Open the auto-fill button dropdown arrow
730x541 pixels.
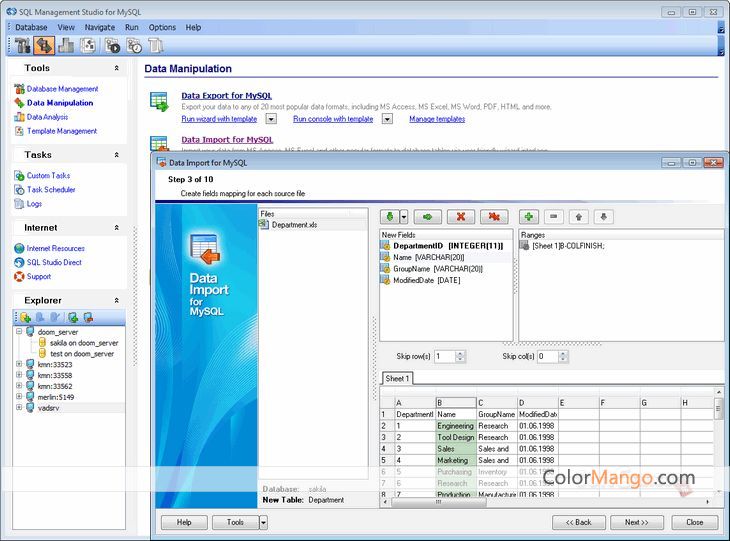404,217
